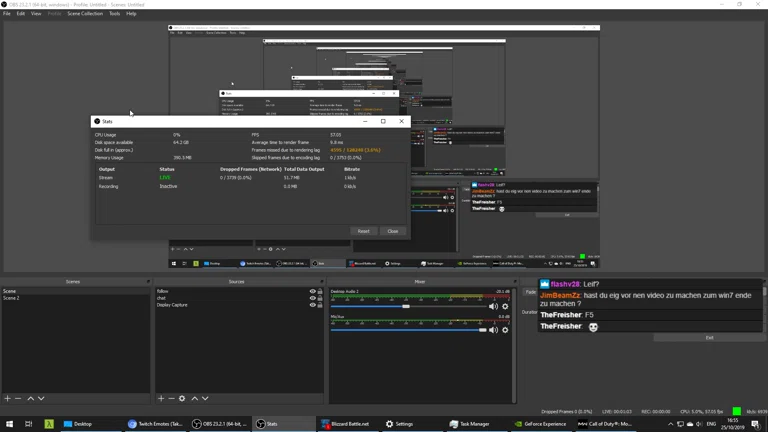
Task: Mute Desktop Audio 2 speaker icon
Action: pos(493,306)
